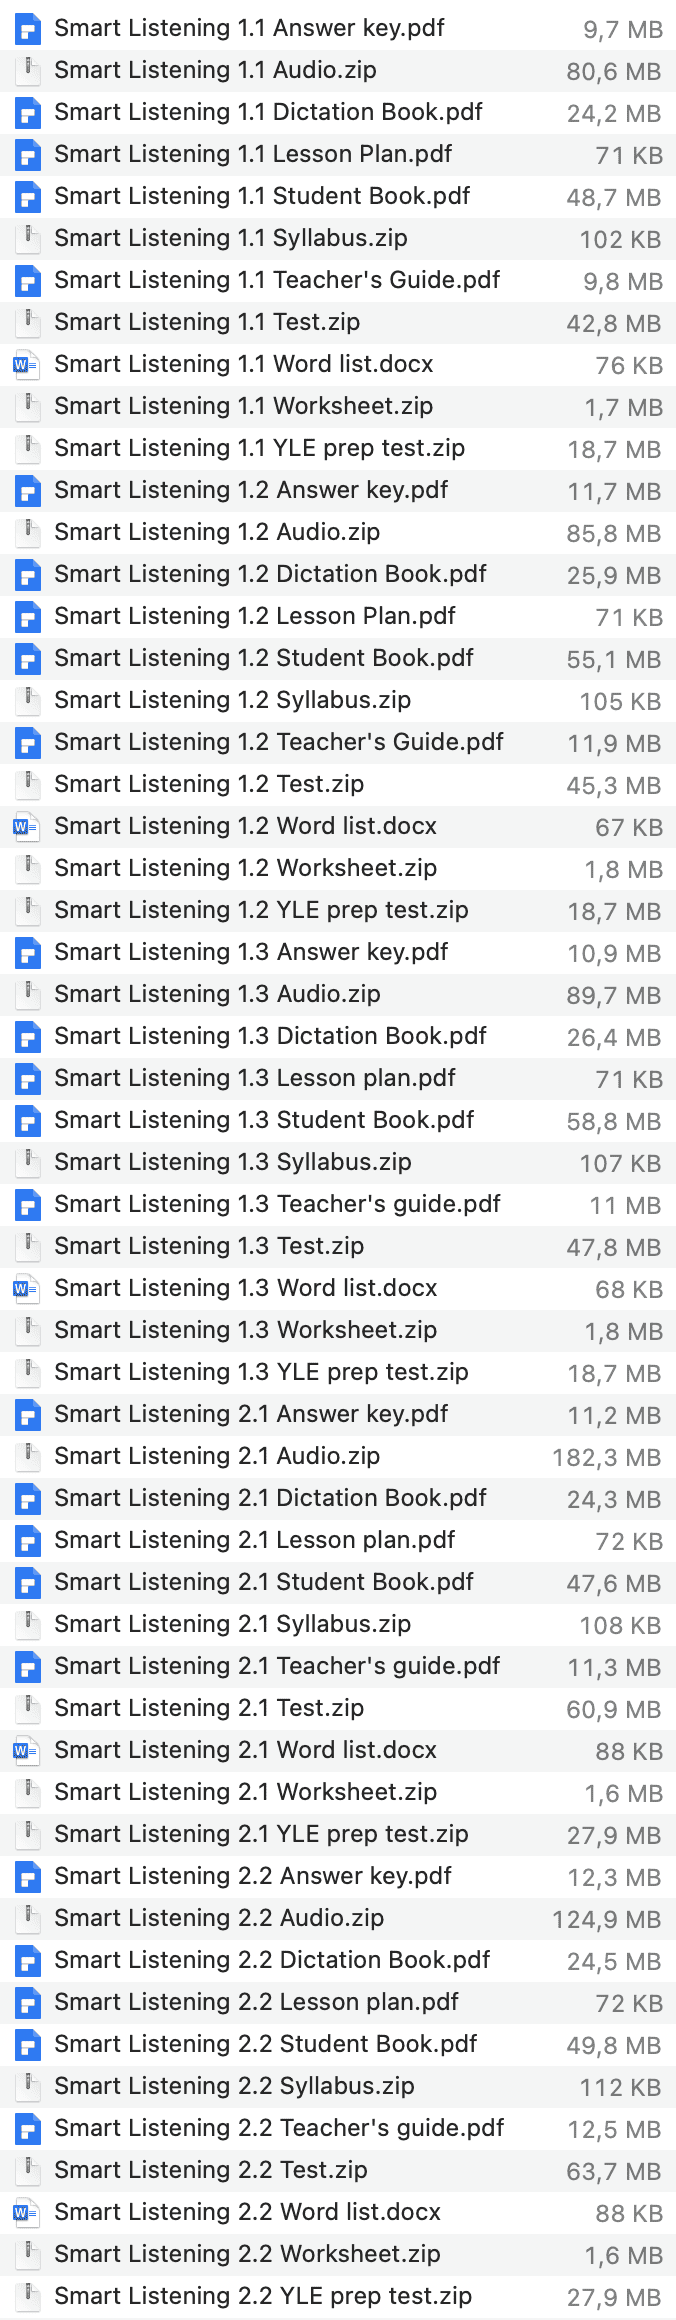Click the PDF icon of Smart Listening 1.3 Teacher's guide.pdf
Image resolution: width=676 pixels, height=2320 pixels.
[x=28, y=1205]
